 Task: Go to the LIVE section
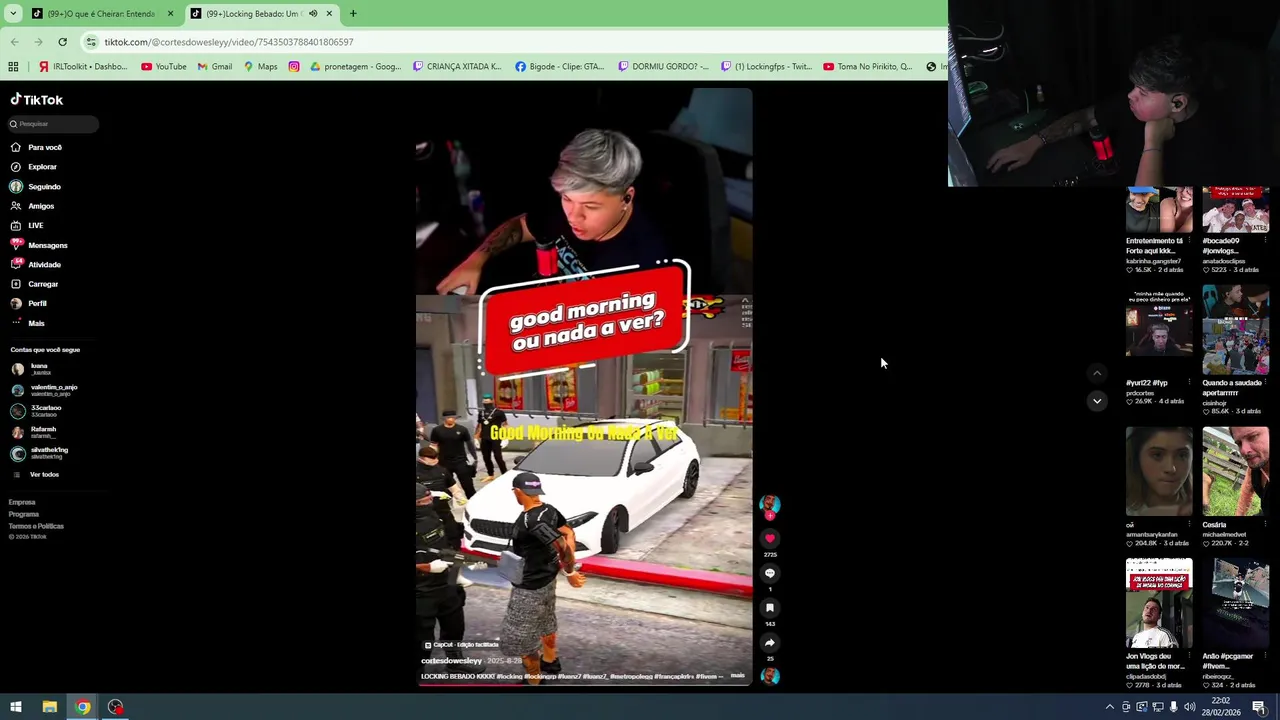27,225
